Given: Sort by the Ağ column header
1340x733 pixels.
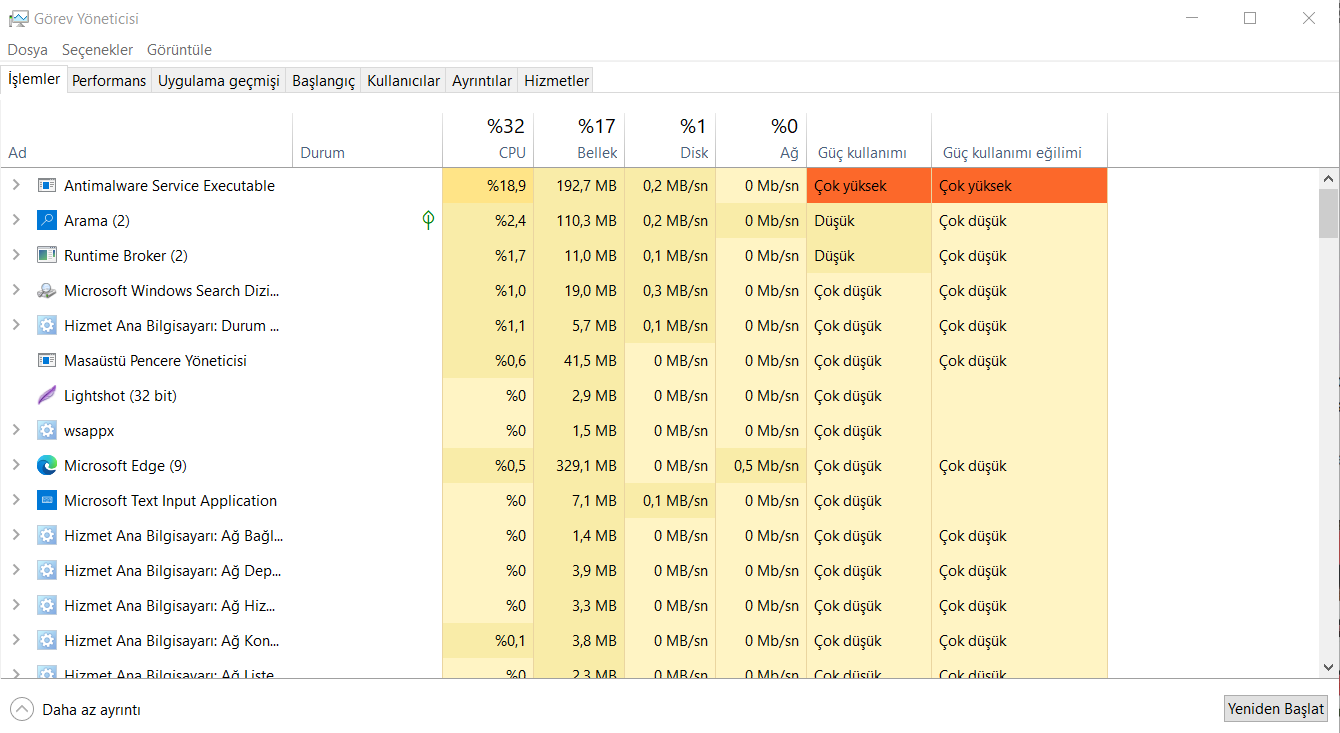Looking at the screenshot, I should coord(761,139).
